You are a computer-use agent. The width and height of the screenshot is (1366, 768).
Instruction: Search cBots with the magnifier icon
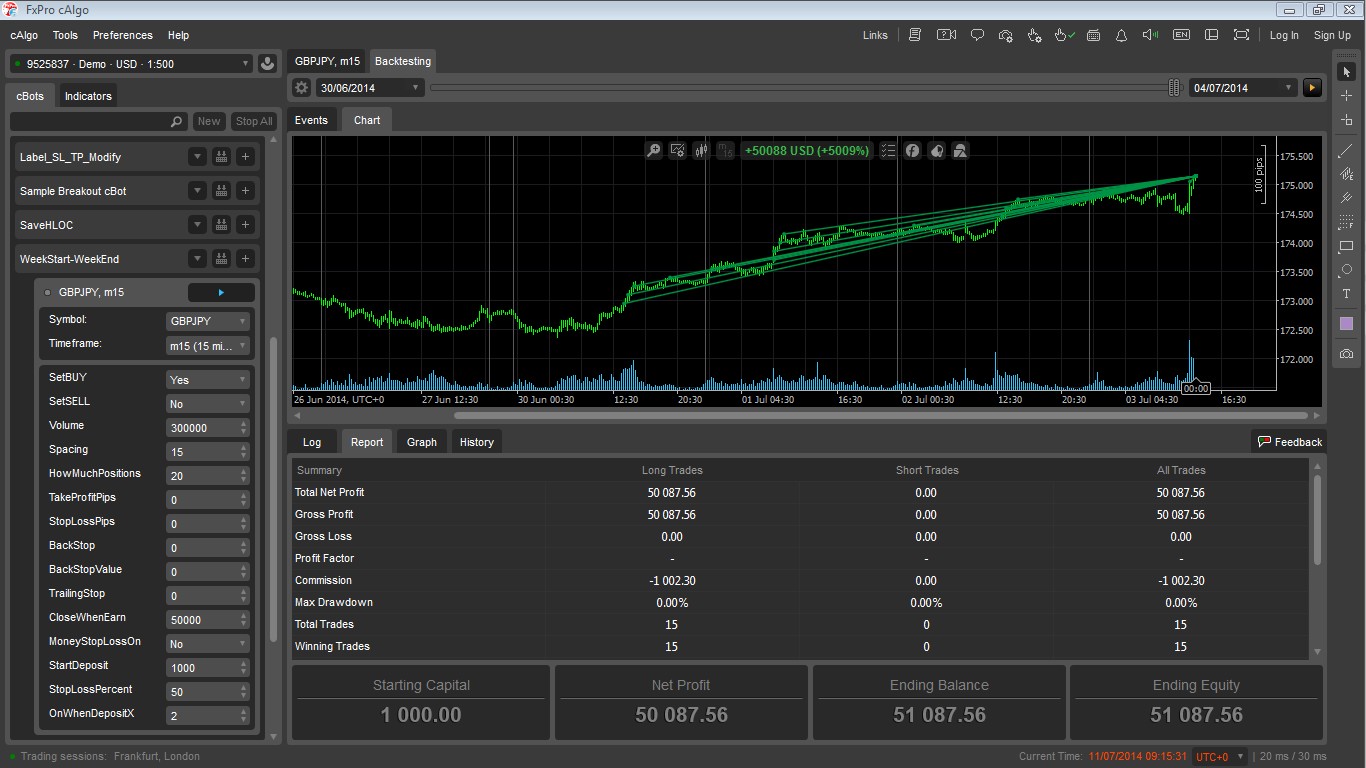[x=176, y=121]
